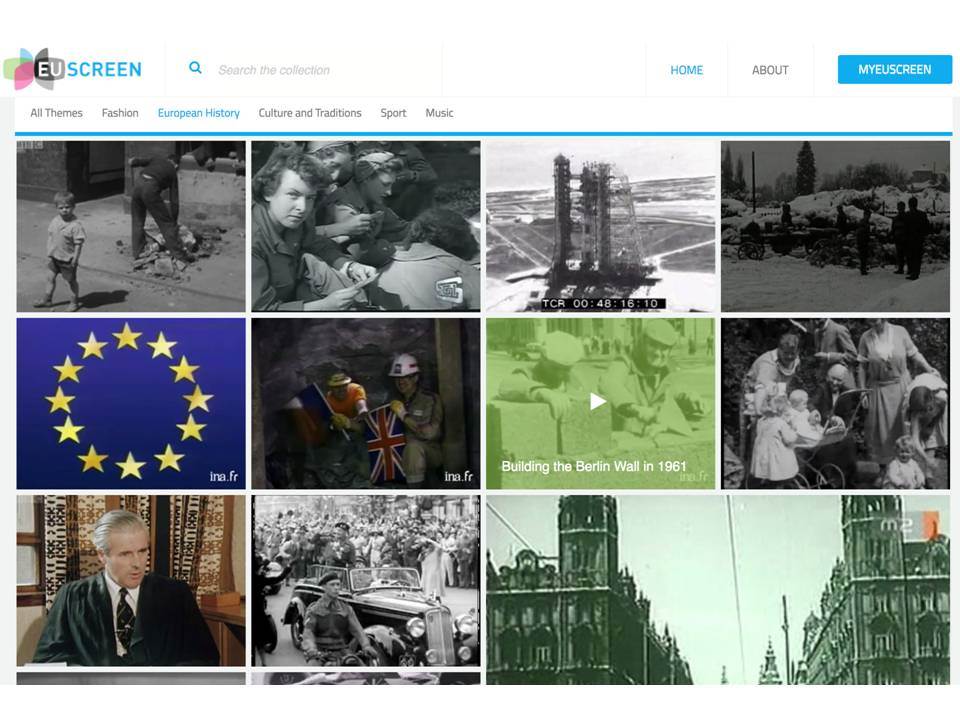Open the snowy street with soldiers thumbnail
Viewport: 960px width, 720px height.
835,227
